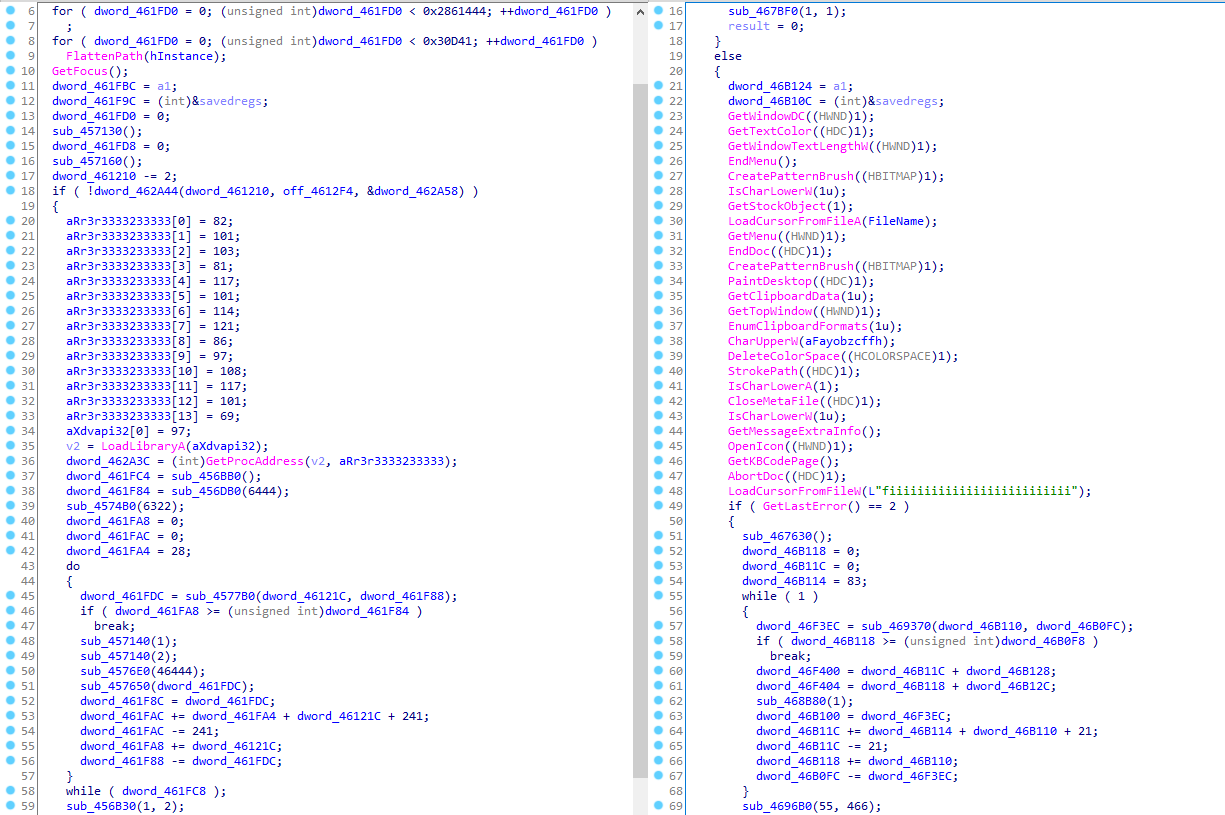The image size is (1225, 815).
Task: Toggle breakpoint dot at left pane line 45
Action: pos(10,596)
